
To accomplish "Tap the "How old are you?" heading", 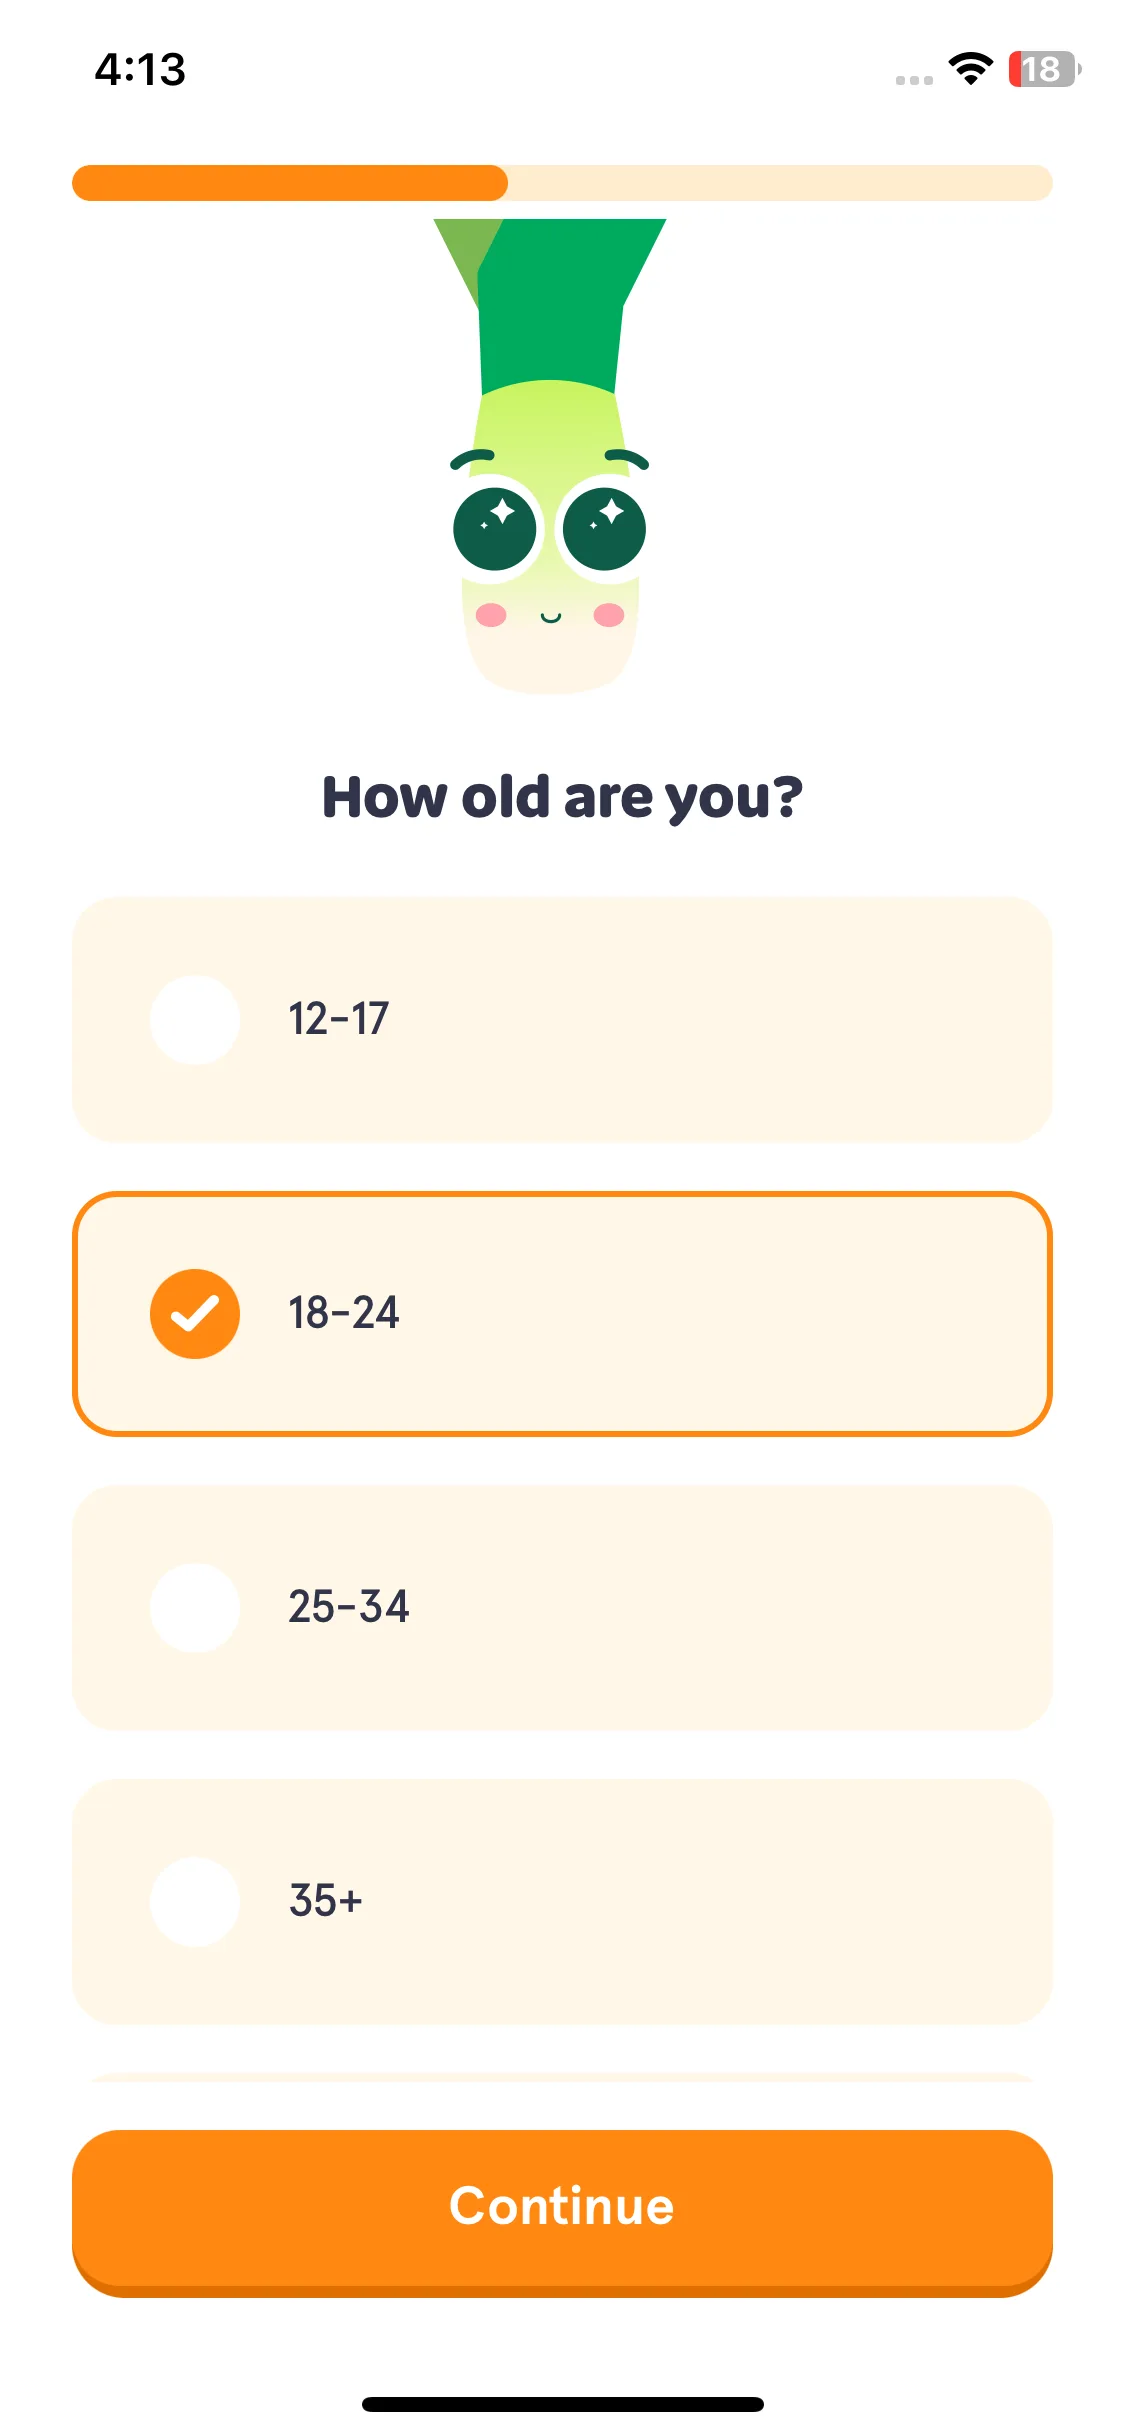I will pyautogui.click(x=562, y=797).
